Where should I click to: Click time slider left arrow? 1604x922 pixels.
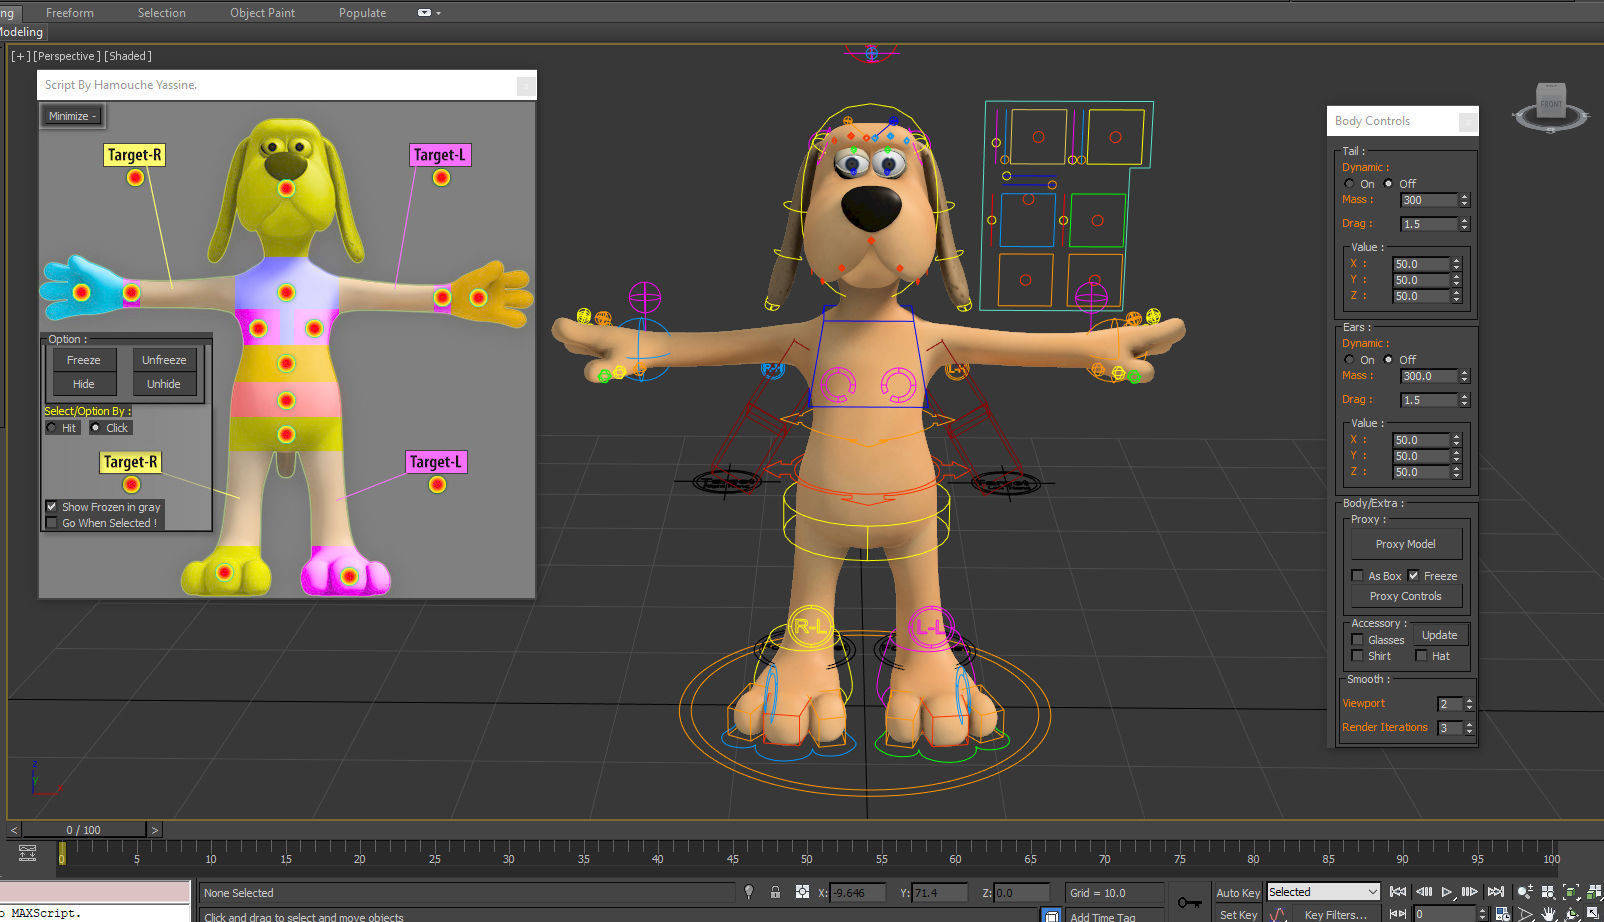[x=14, y=830]
